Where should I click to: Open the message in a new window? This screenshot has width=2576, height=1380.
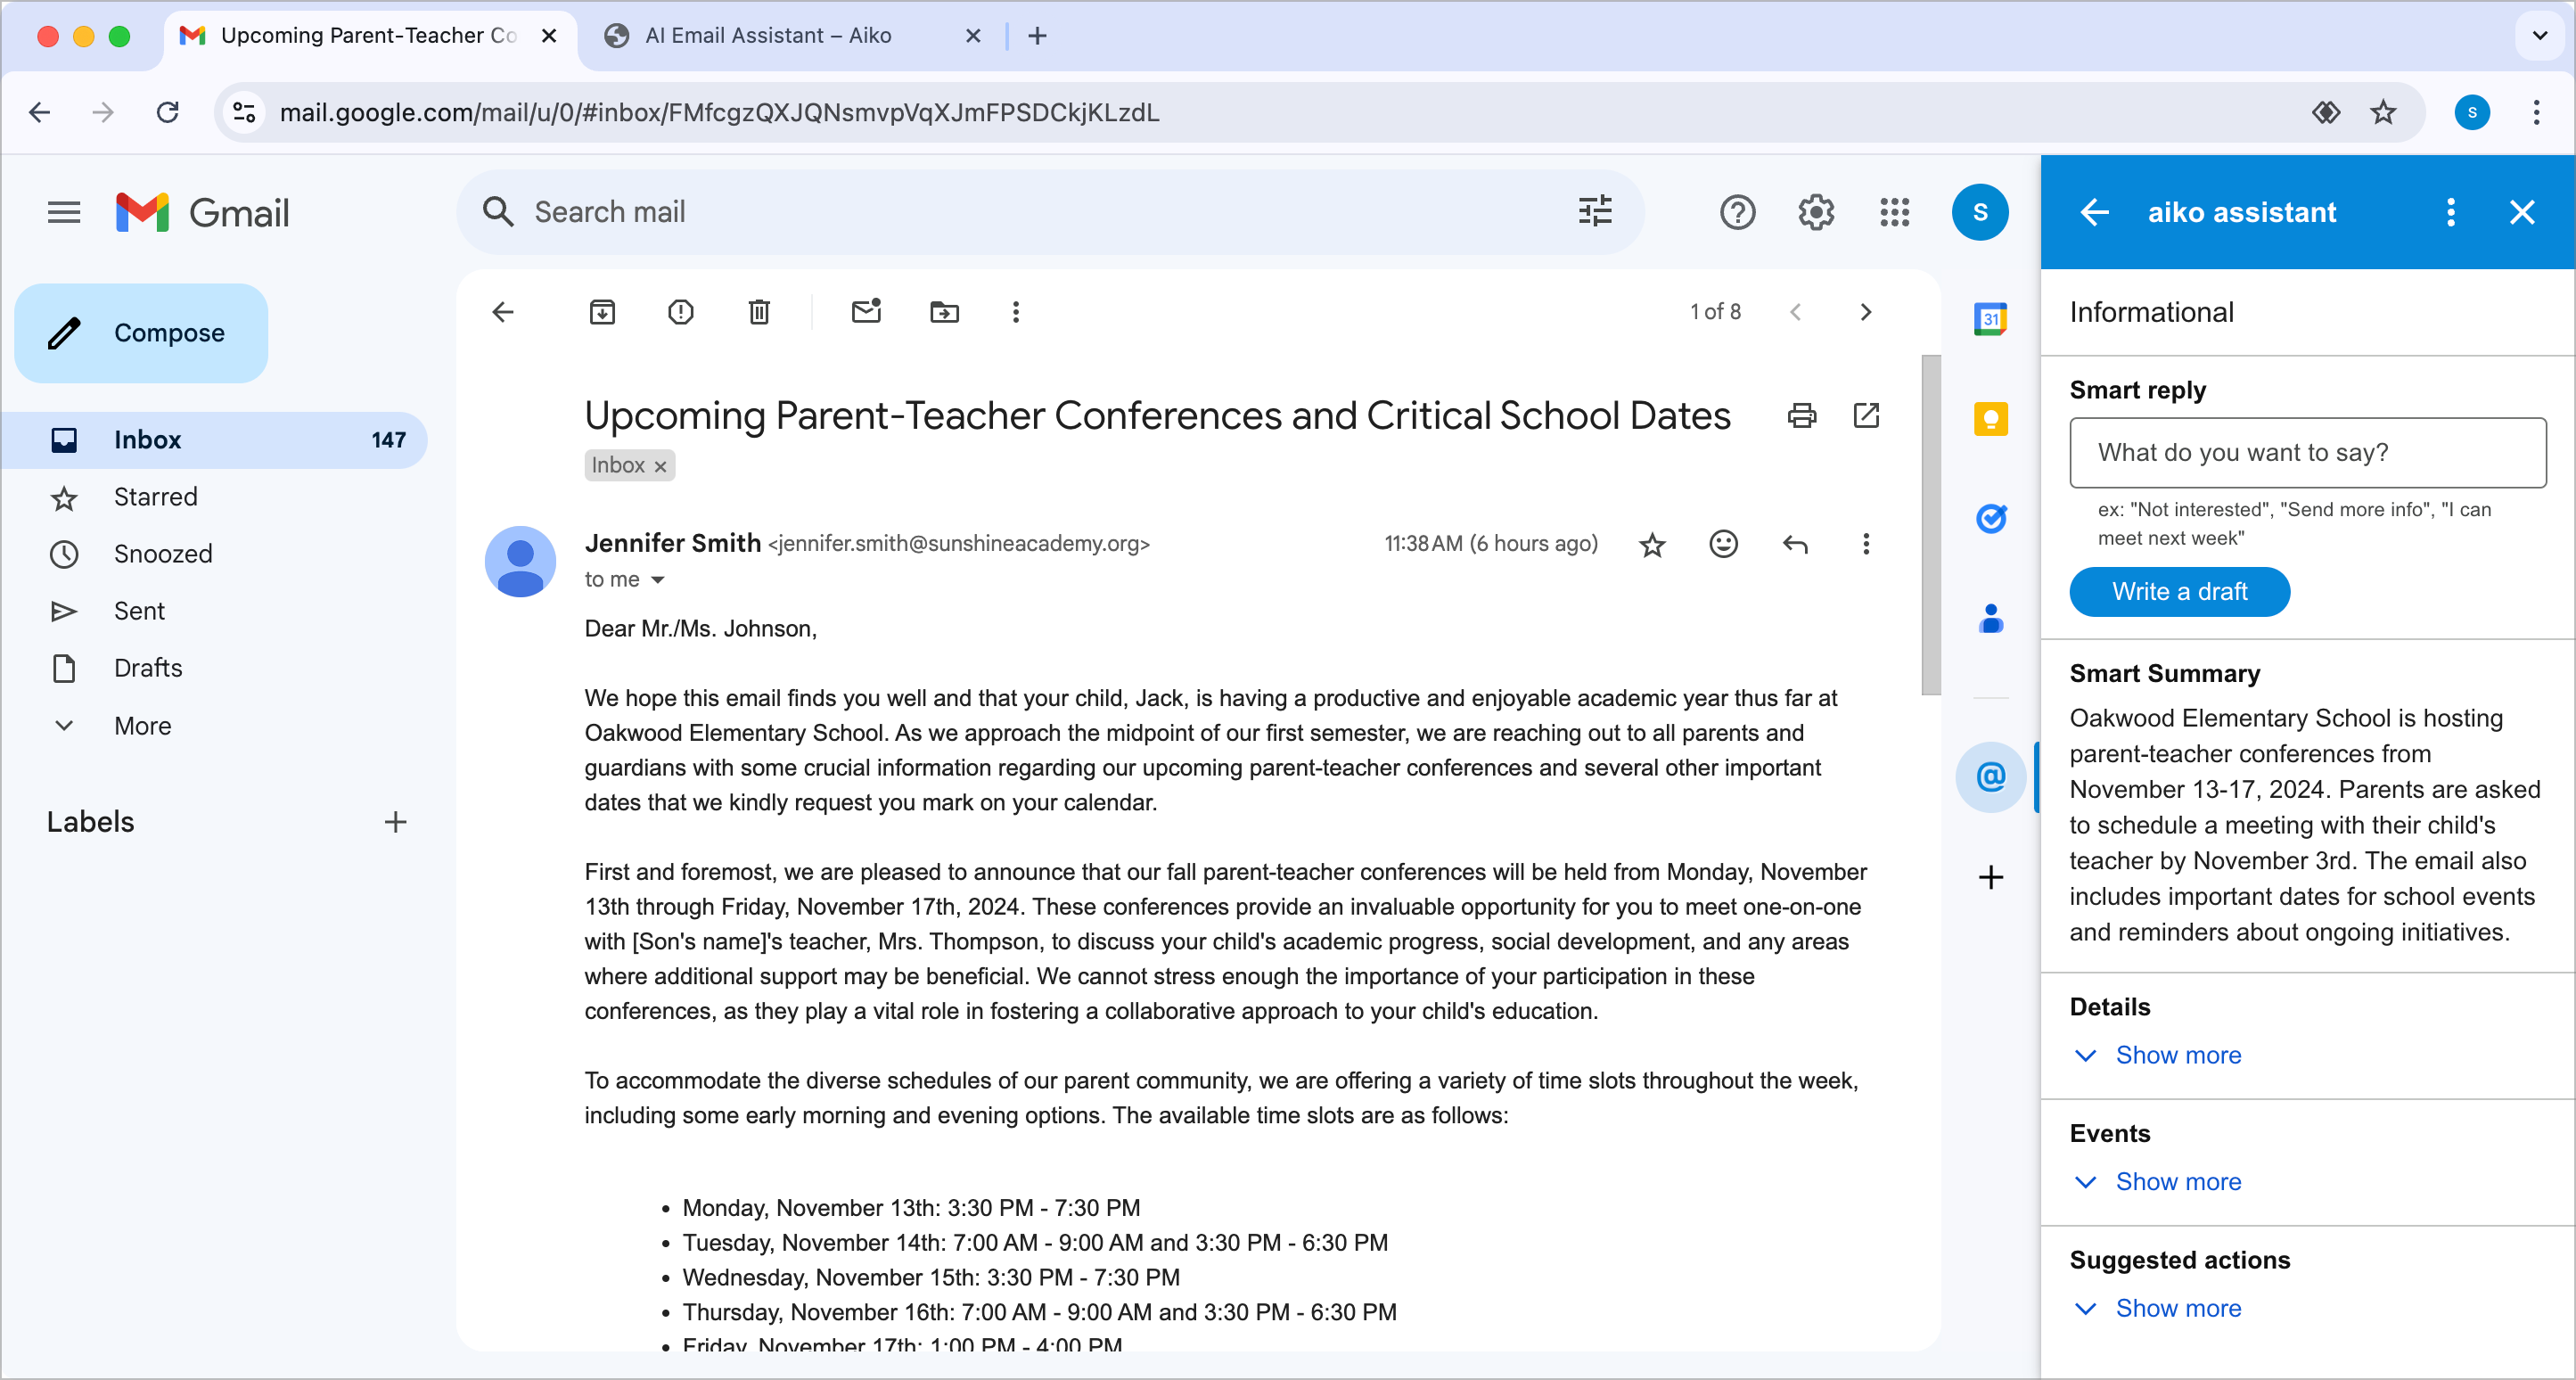1866,415
